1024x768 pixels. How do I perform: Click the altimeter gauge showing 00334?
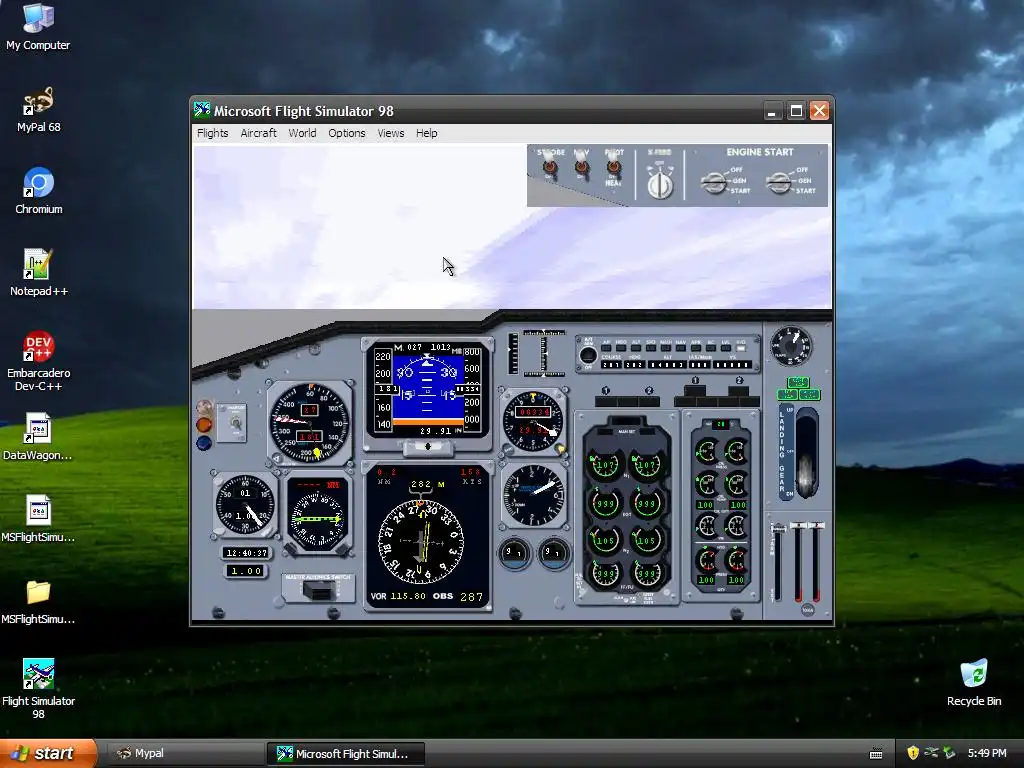[534, 420]
